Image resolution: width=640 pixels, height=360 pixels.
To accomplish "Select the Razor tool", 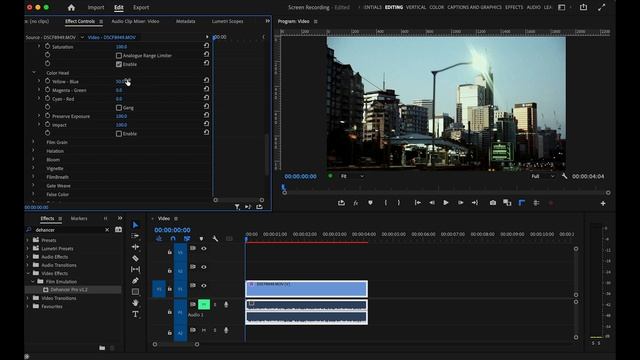I will coord(136,258).
